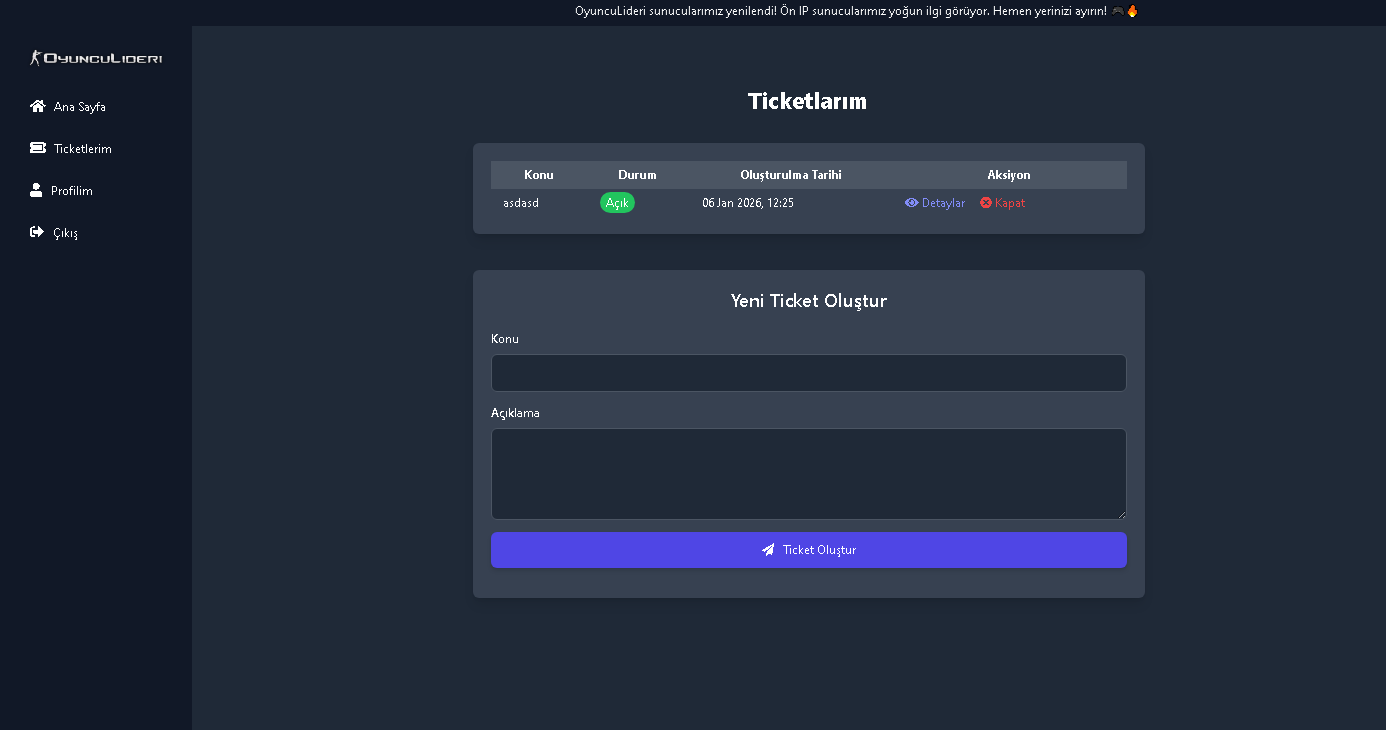Click the red X icon beside Kapat

pyautogui.click(x=986, y=203)
